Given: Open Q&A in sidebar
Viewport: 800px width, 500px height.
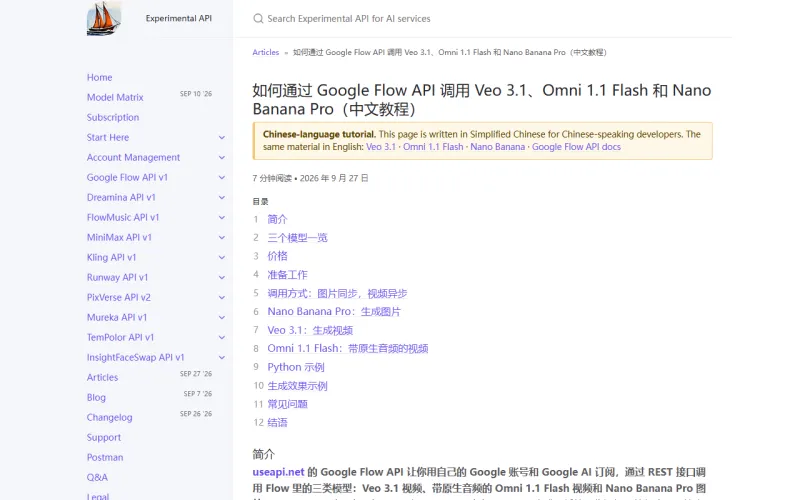Looking at the screenshot, I should (x=97, y=477).
